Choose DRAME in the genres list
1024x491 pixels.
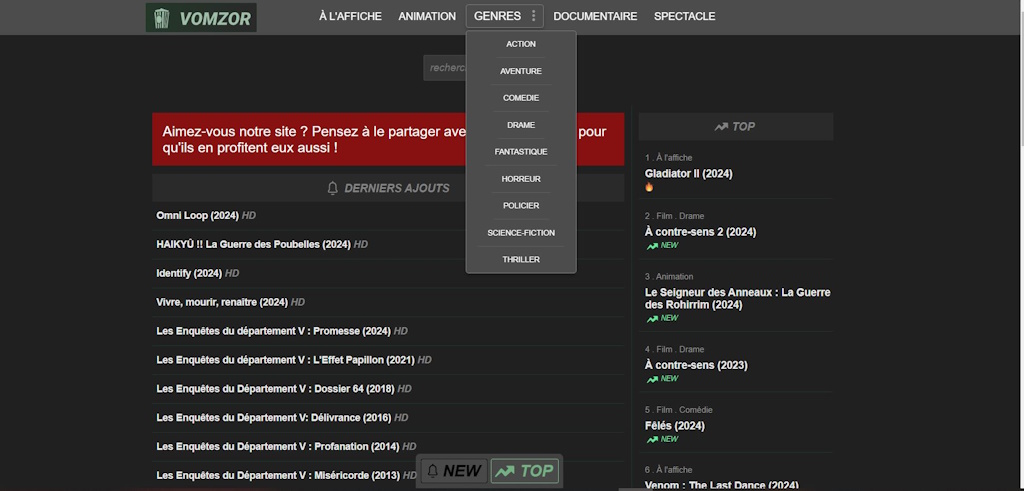pyautogui.click(x=521, y=125)
